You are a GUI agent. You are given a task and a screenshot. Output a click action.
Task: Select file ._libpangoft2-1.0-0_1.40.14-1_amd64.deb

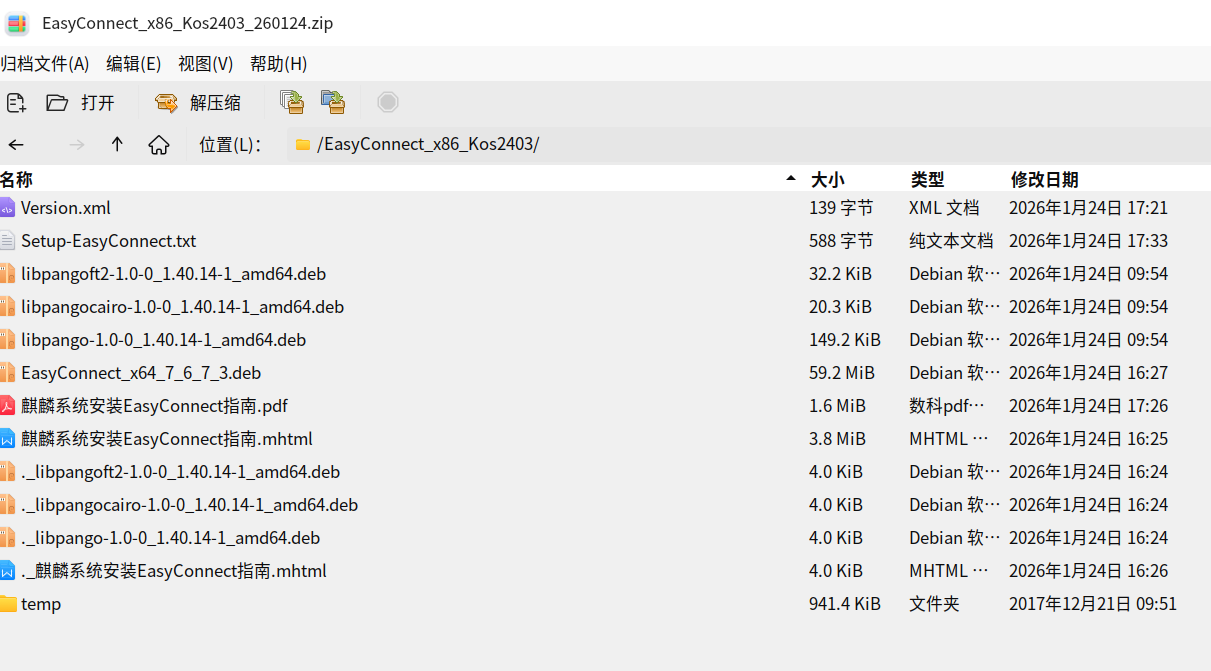(180, 472)
